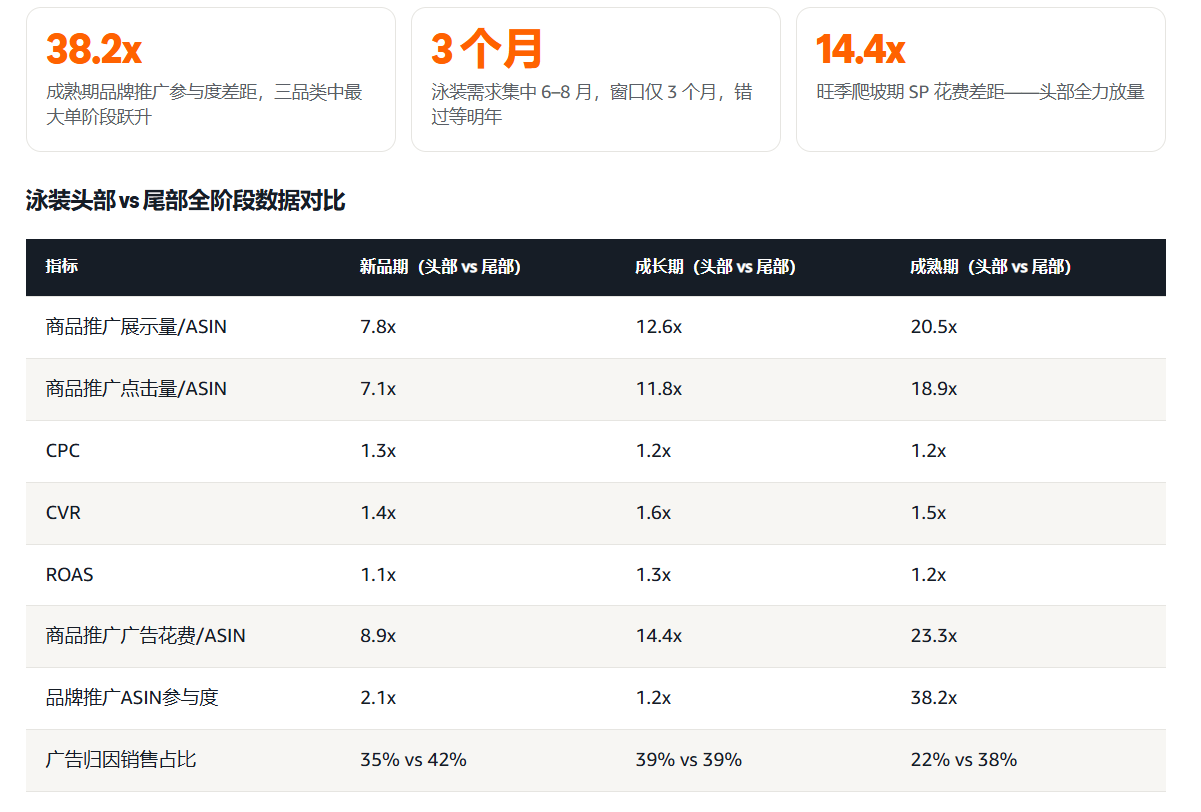Click the 新品期（头部 vs 尾部）column header
The width and height of the screenshot is (1201, 812).
coord(440,267)
